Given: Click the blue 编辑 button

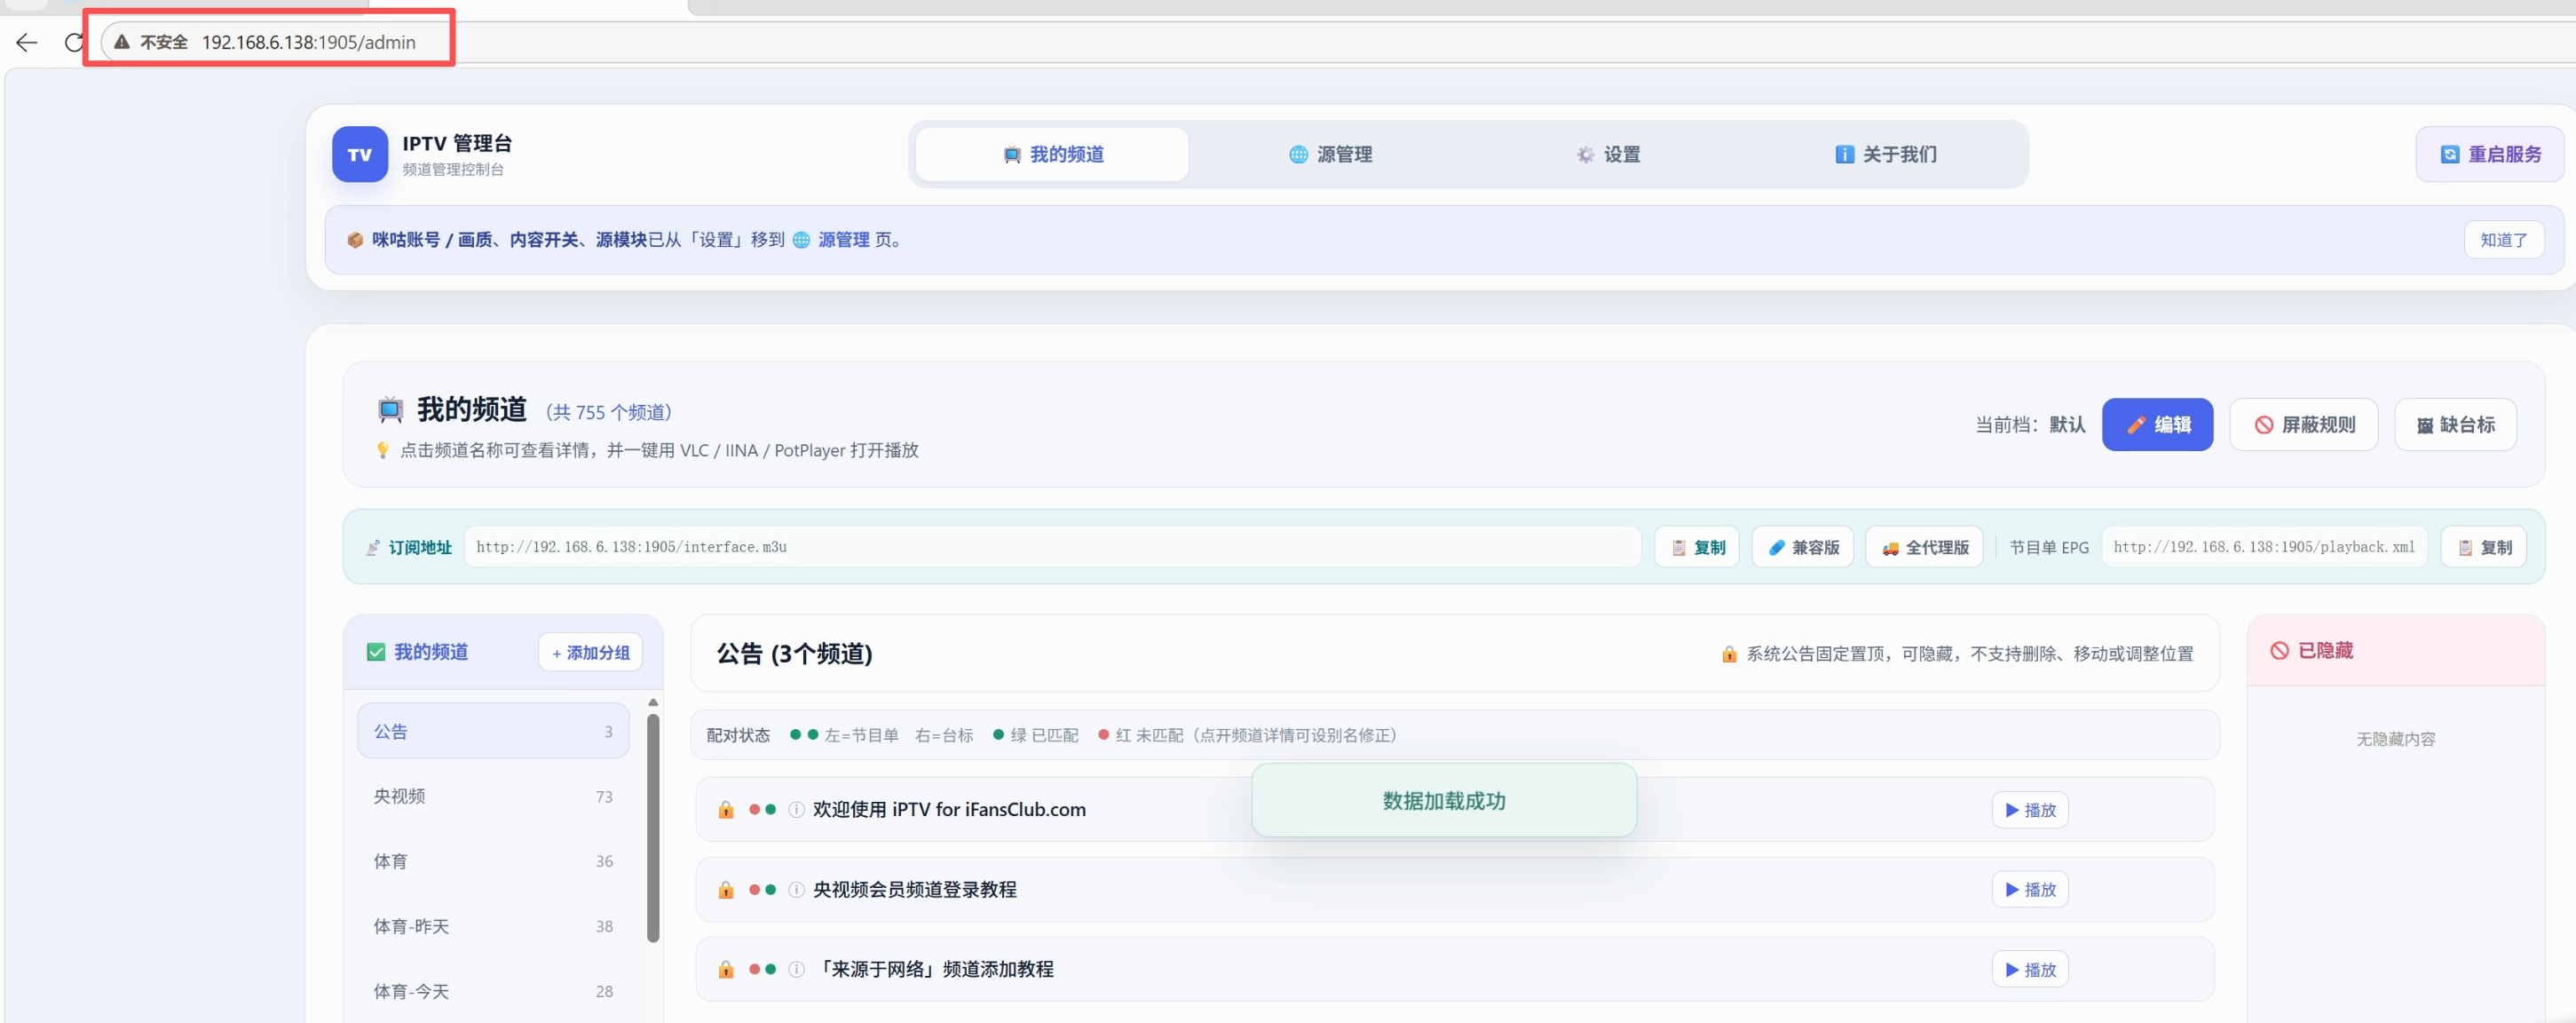Looking at the screenshot, I should [2157, 425].
